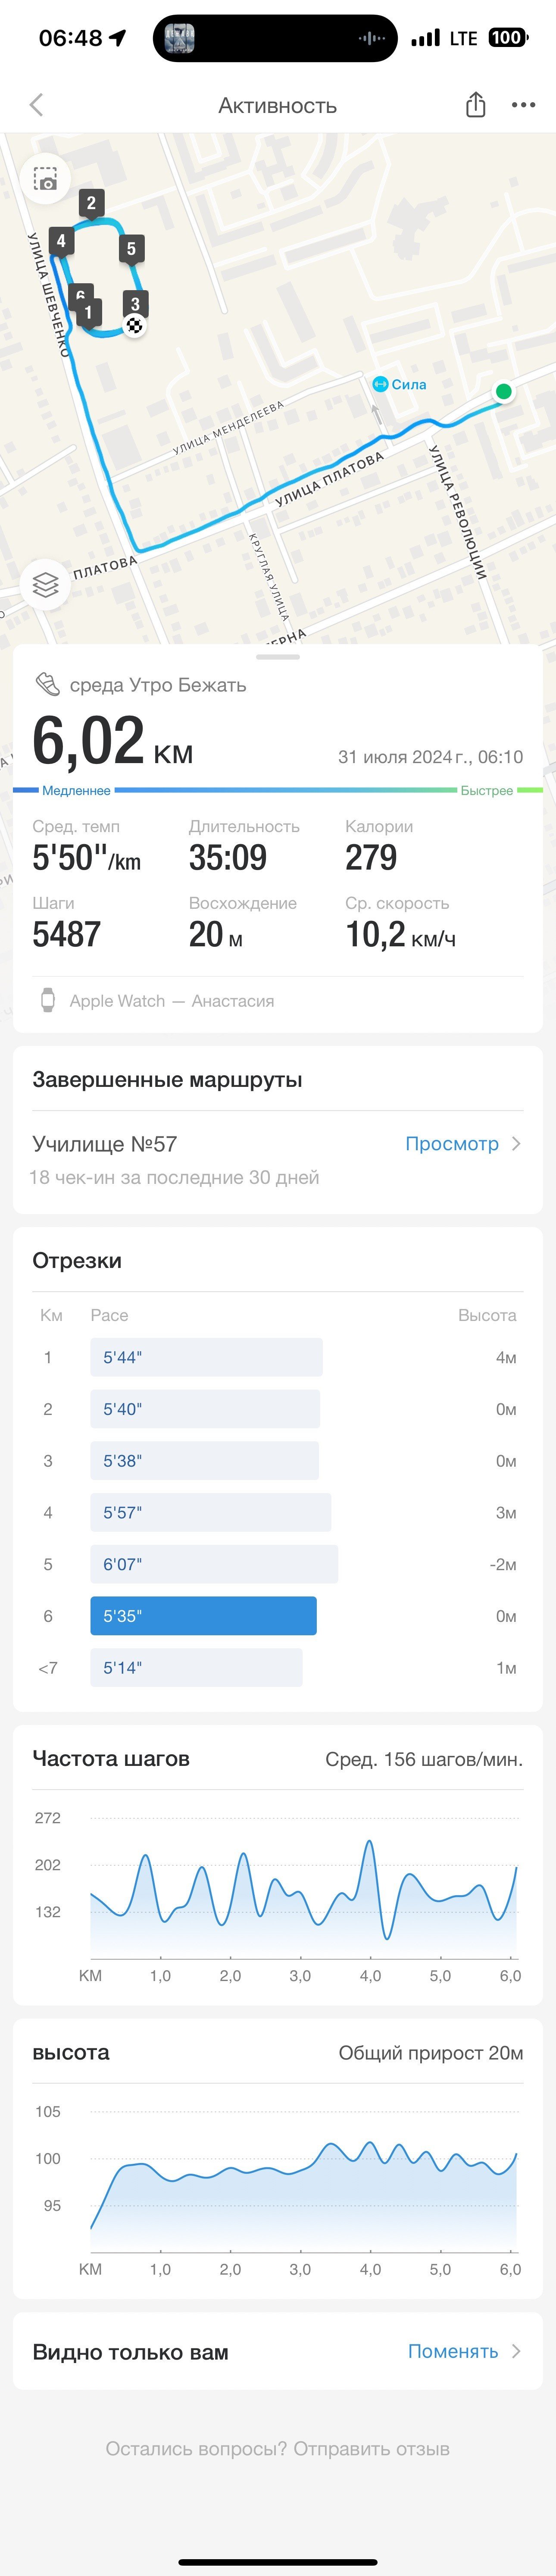The width and height of the screenshot is (556, 2576).
Task: Tap the green start point marker
Action: [x=504, y=391]
